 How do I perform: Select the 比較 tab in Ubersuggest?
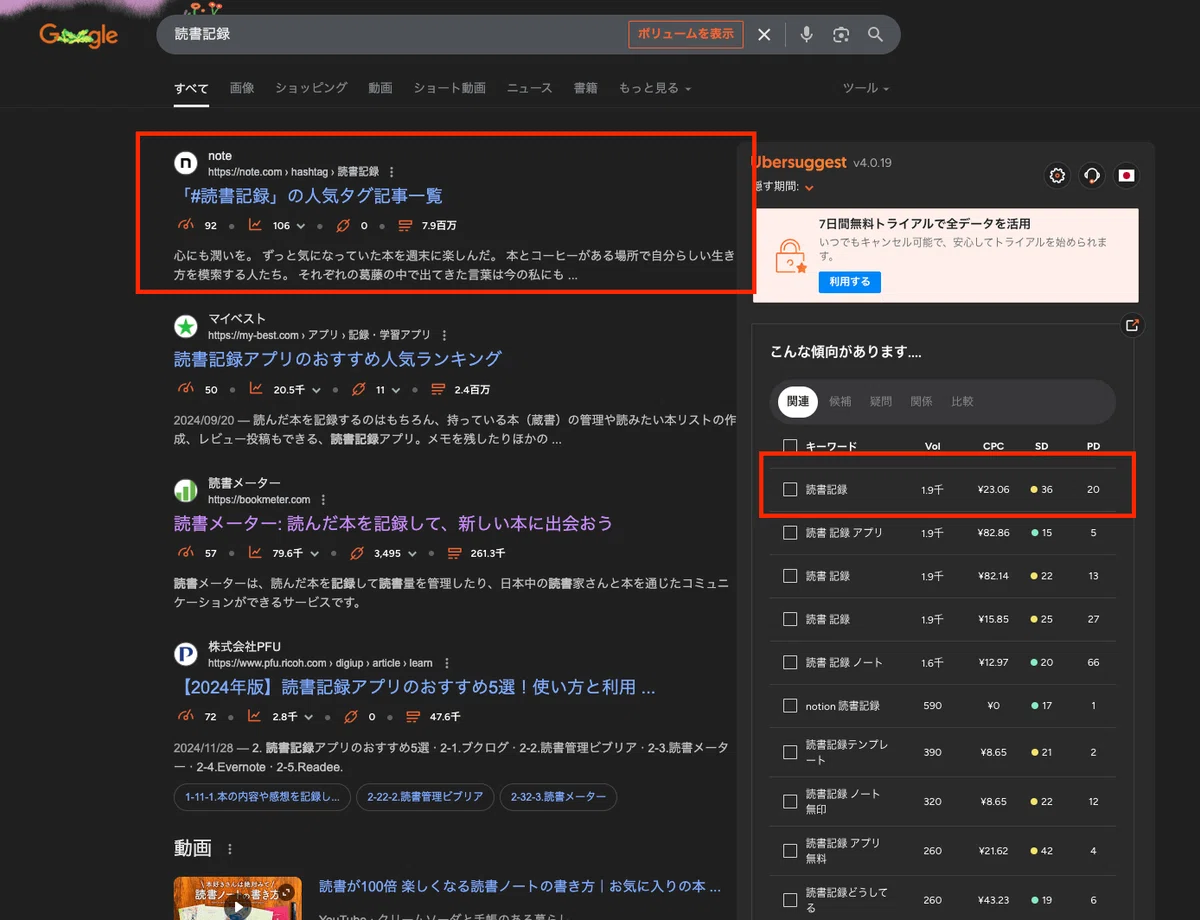962,401
